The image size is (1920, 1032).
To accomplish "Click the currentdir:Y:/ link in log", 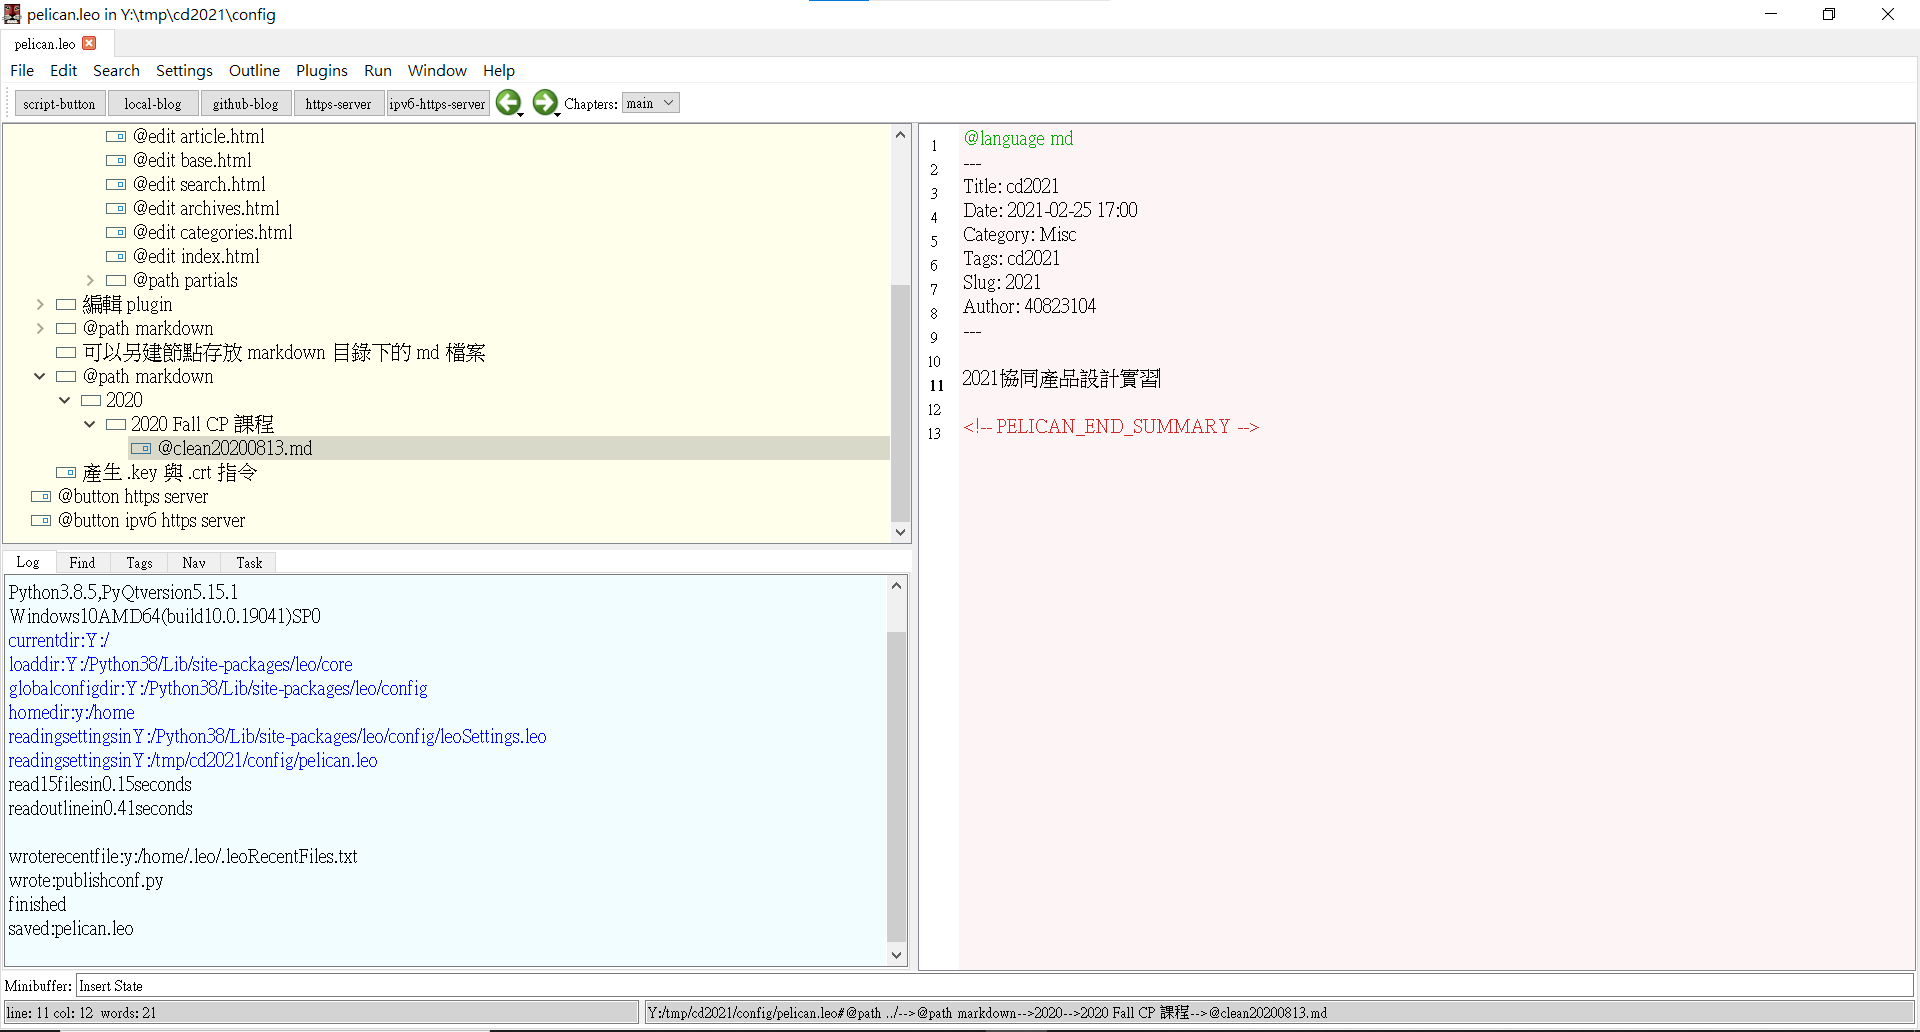I will click(x=59, y=640).
